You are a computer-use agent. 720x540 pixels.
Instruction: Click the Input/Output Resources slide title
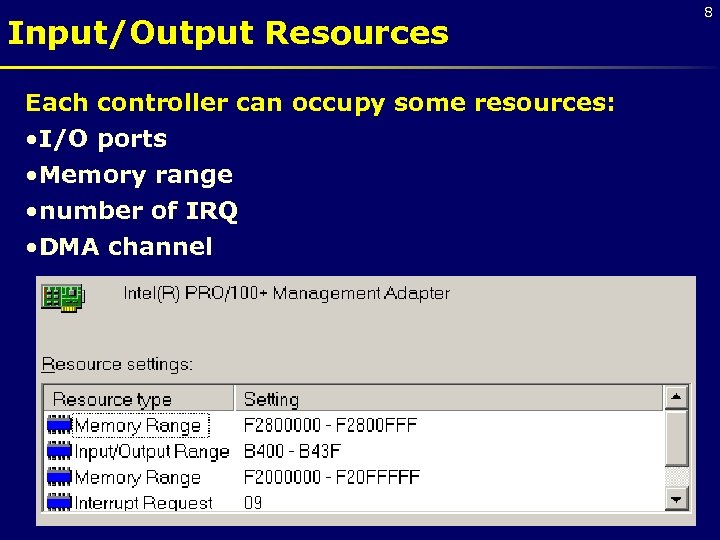pos(228,34)
